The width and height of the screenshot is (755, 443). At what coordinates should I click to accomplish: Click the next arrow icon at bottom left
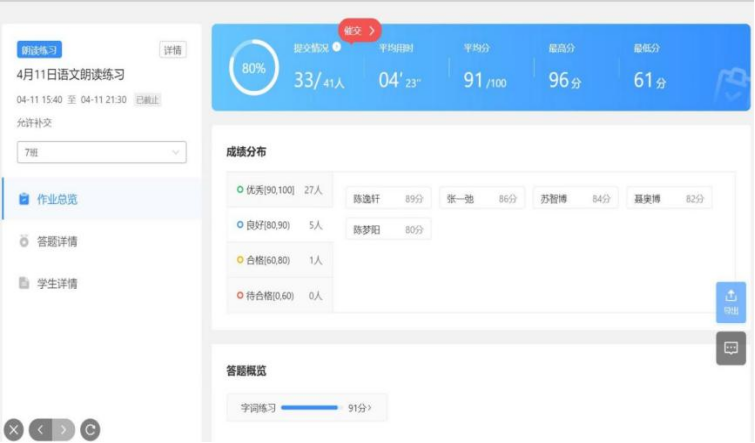pyautogui.click(x=64, y=430)
